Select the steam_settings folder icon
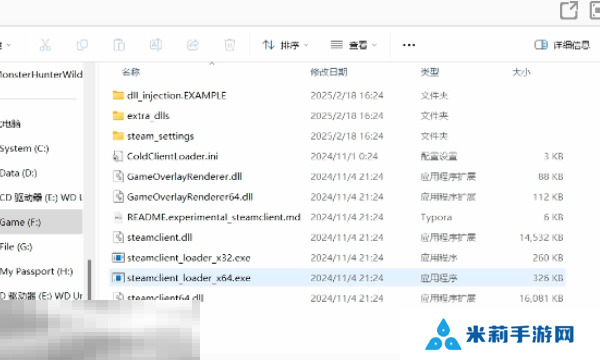The image size is (600, 360). 118,136
